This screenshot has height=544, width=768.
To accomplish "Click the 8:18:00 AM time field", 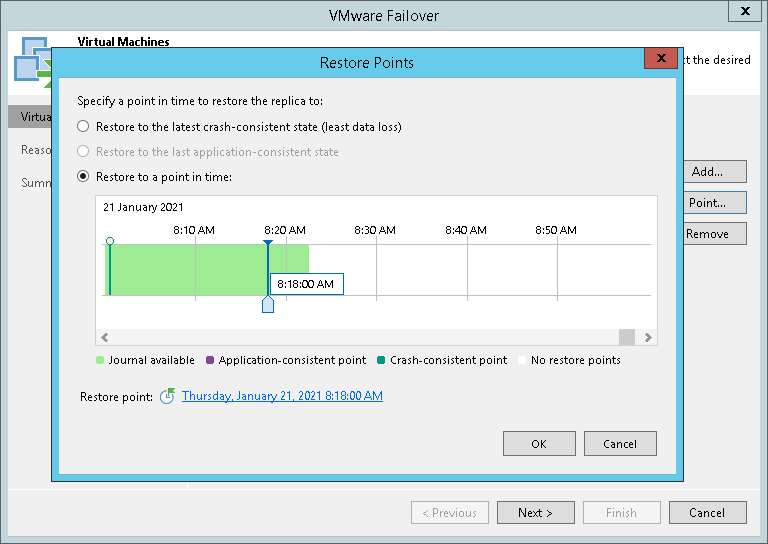I will 307,284.
